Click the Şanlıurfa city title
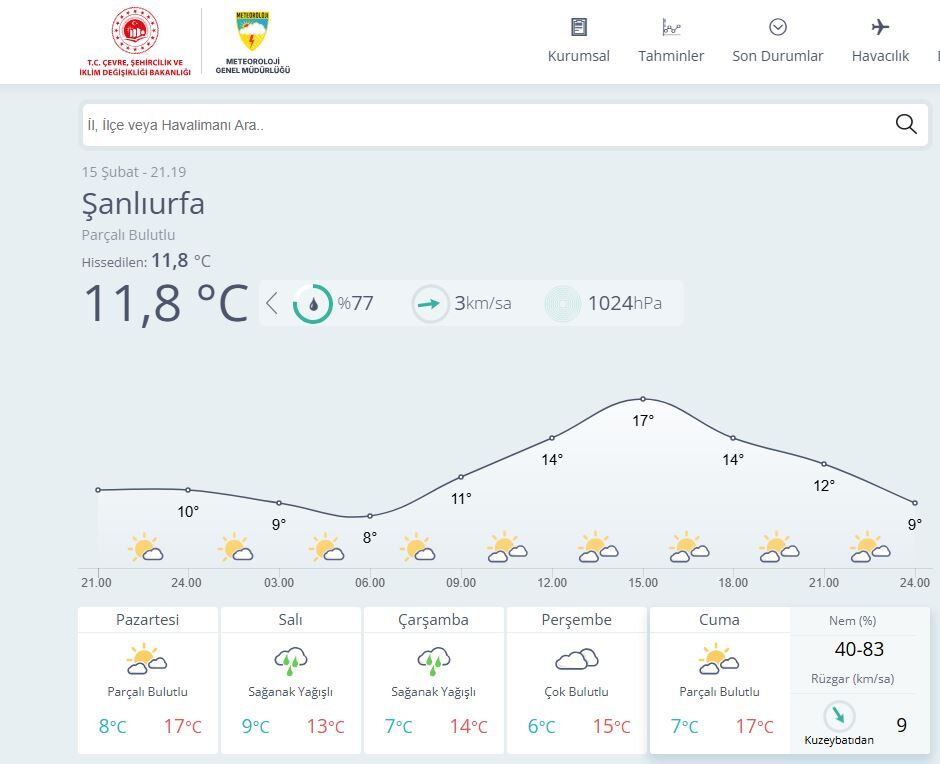Screen dimensions: 940x764 (143, 204)
